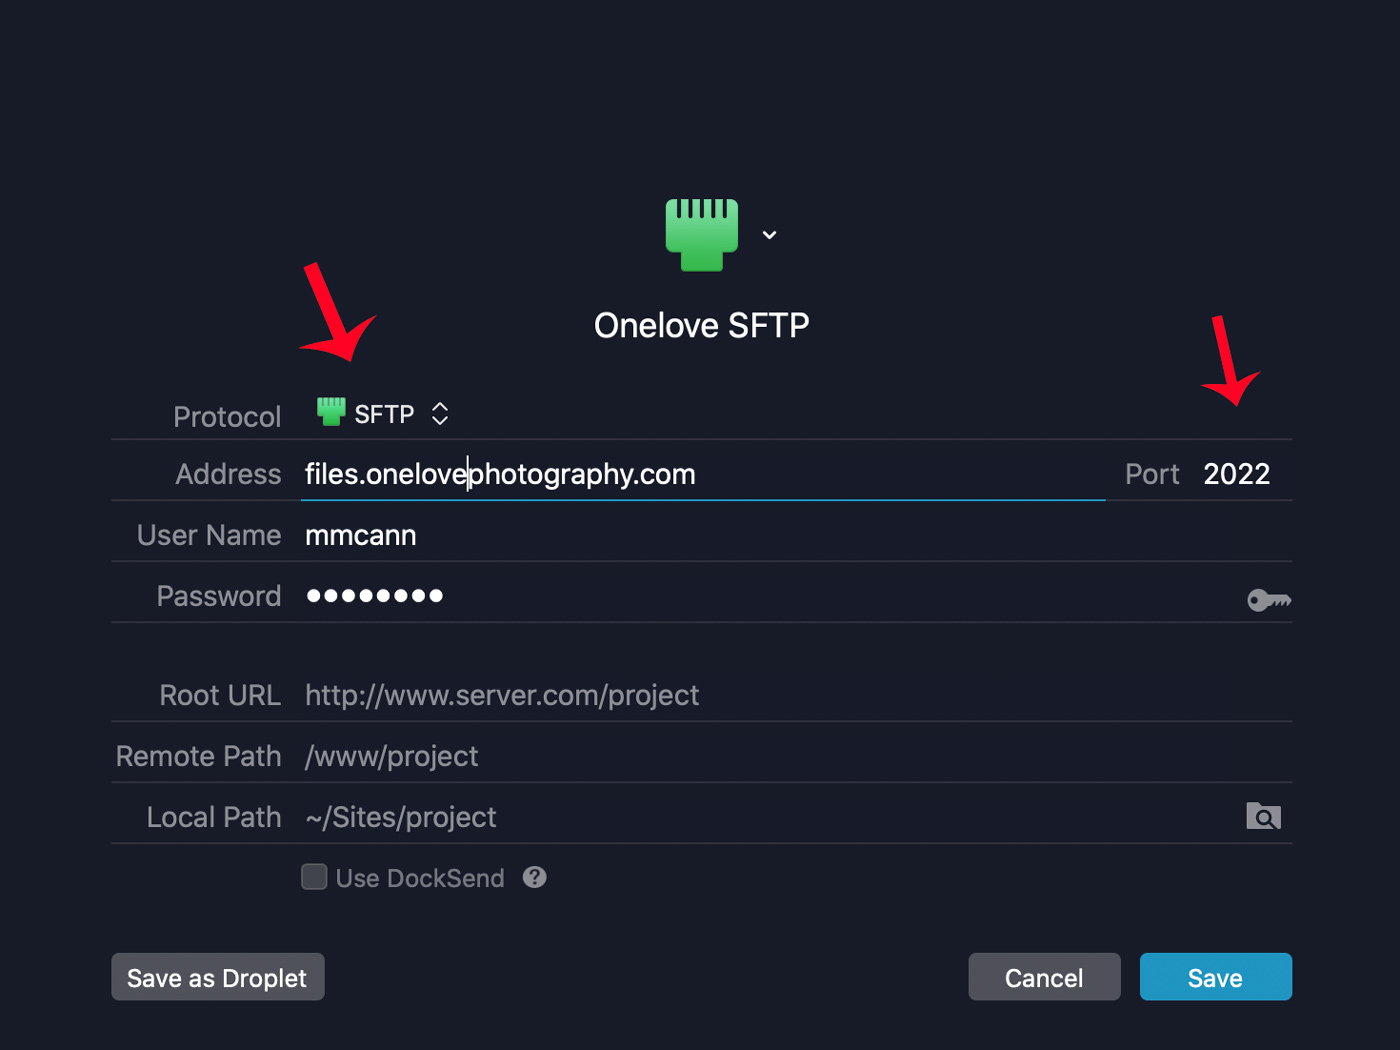The width and height of the screenshot is (1400, 1050).
Task: Click Save as Droplet button
Action: coord(217,977)
